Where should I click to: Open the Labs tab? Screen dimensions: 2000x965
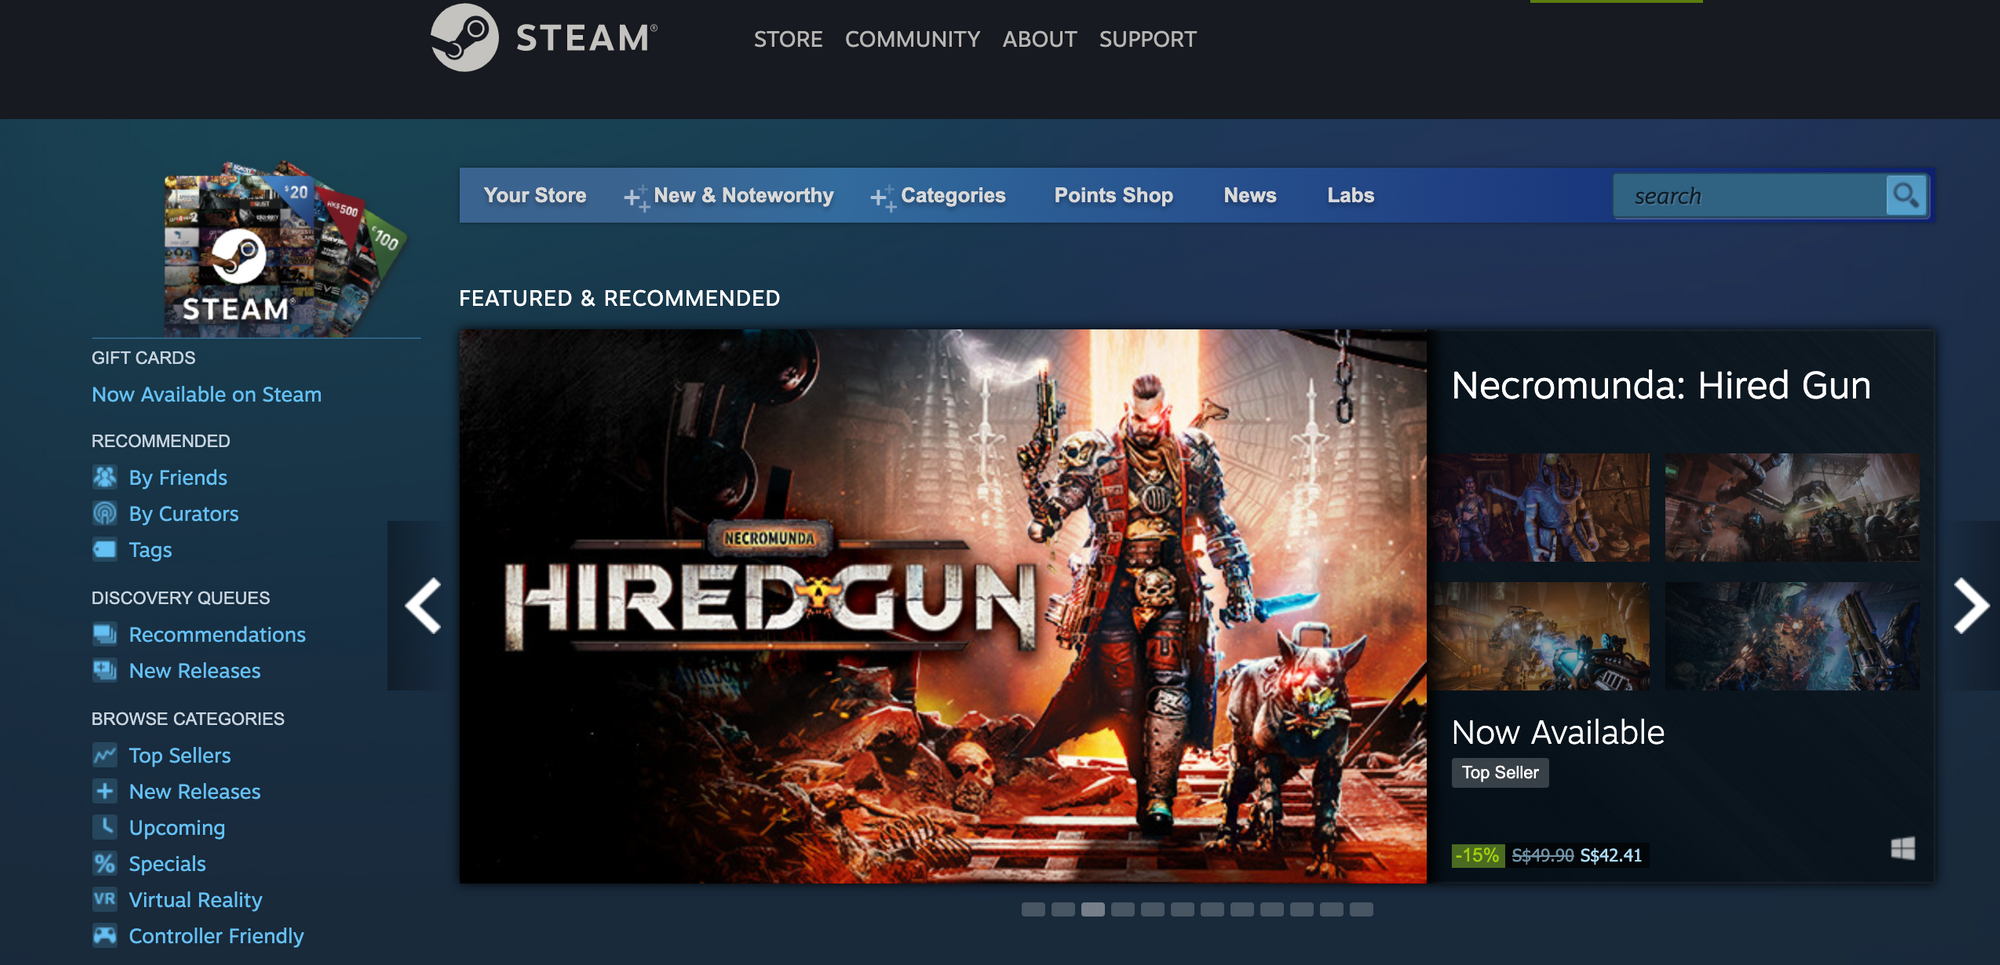(1350, 195)
